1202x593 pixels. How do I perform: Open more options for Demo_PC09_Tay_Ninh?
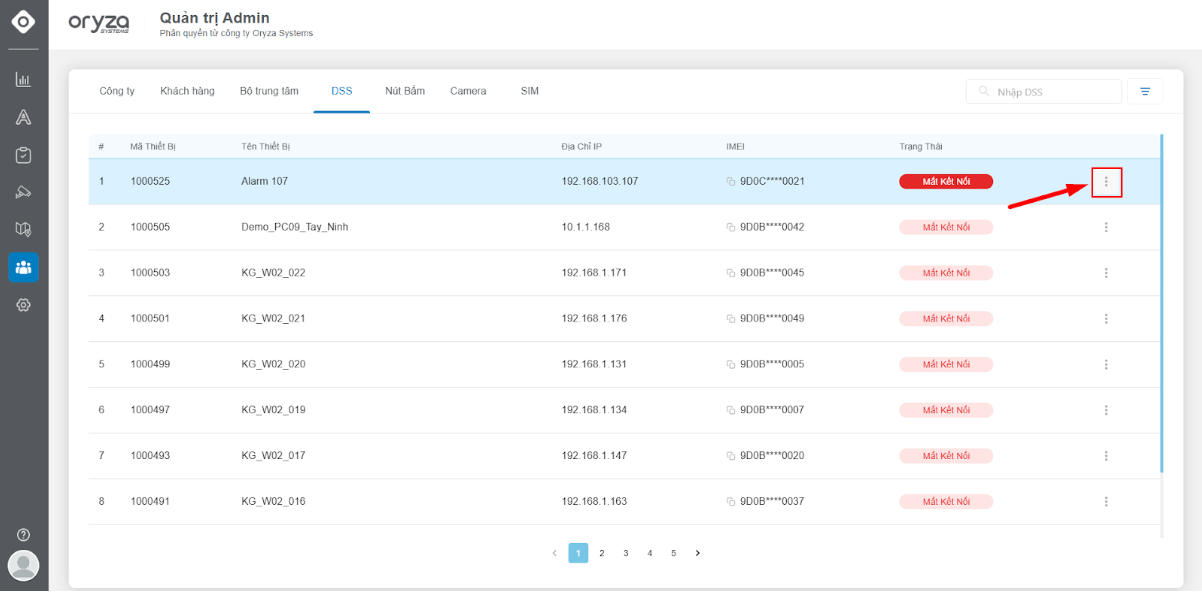(1106, 227)
